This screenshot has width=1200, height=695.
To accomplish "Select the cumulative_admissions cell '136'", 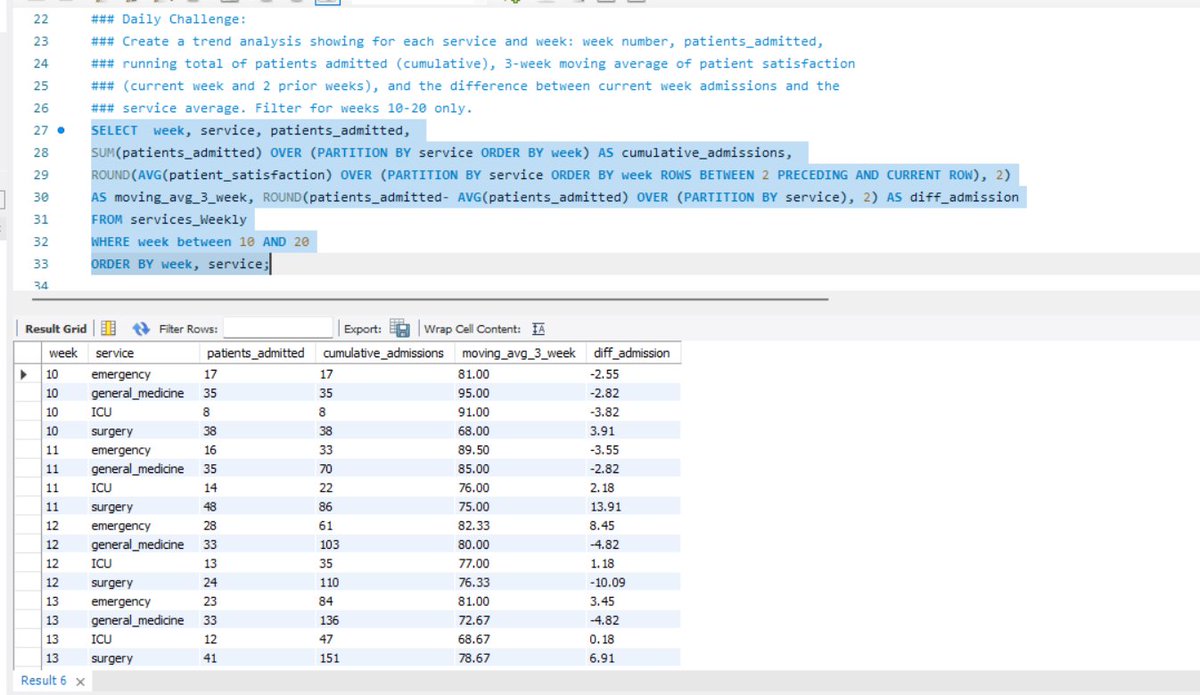I will [x=383, y=621].
